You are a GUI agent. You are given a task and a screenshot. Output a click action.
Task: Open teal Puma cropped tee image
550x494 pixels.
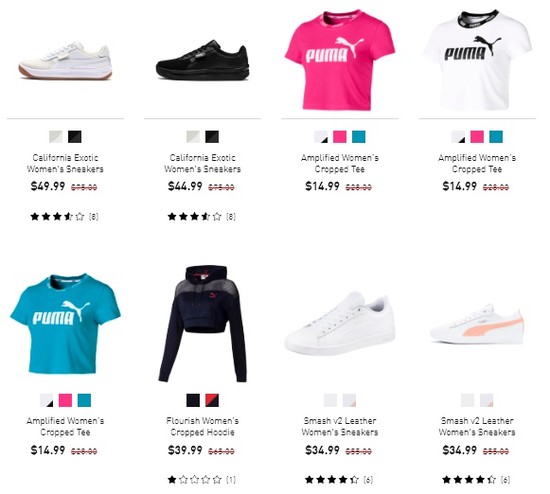[65, 323]
